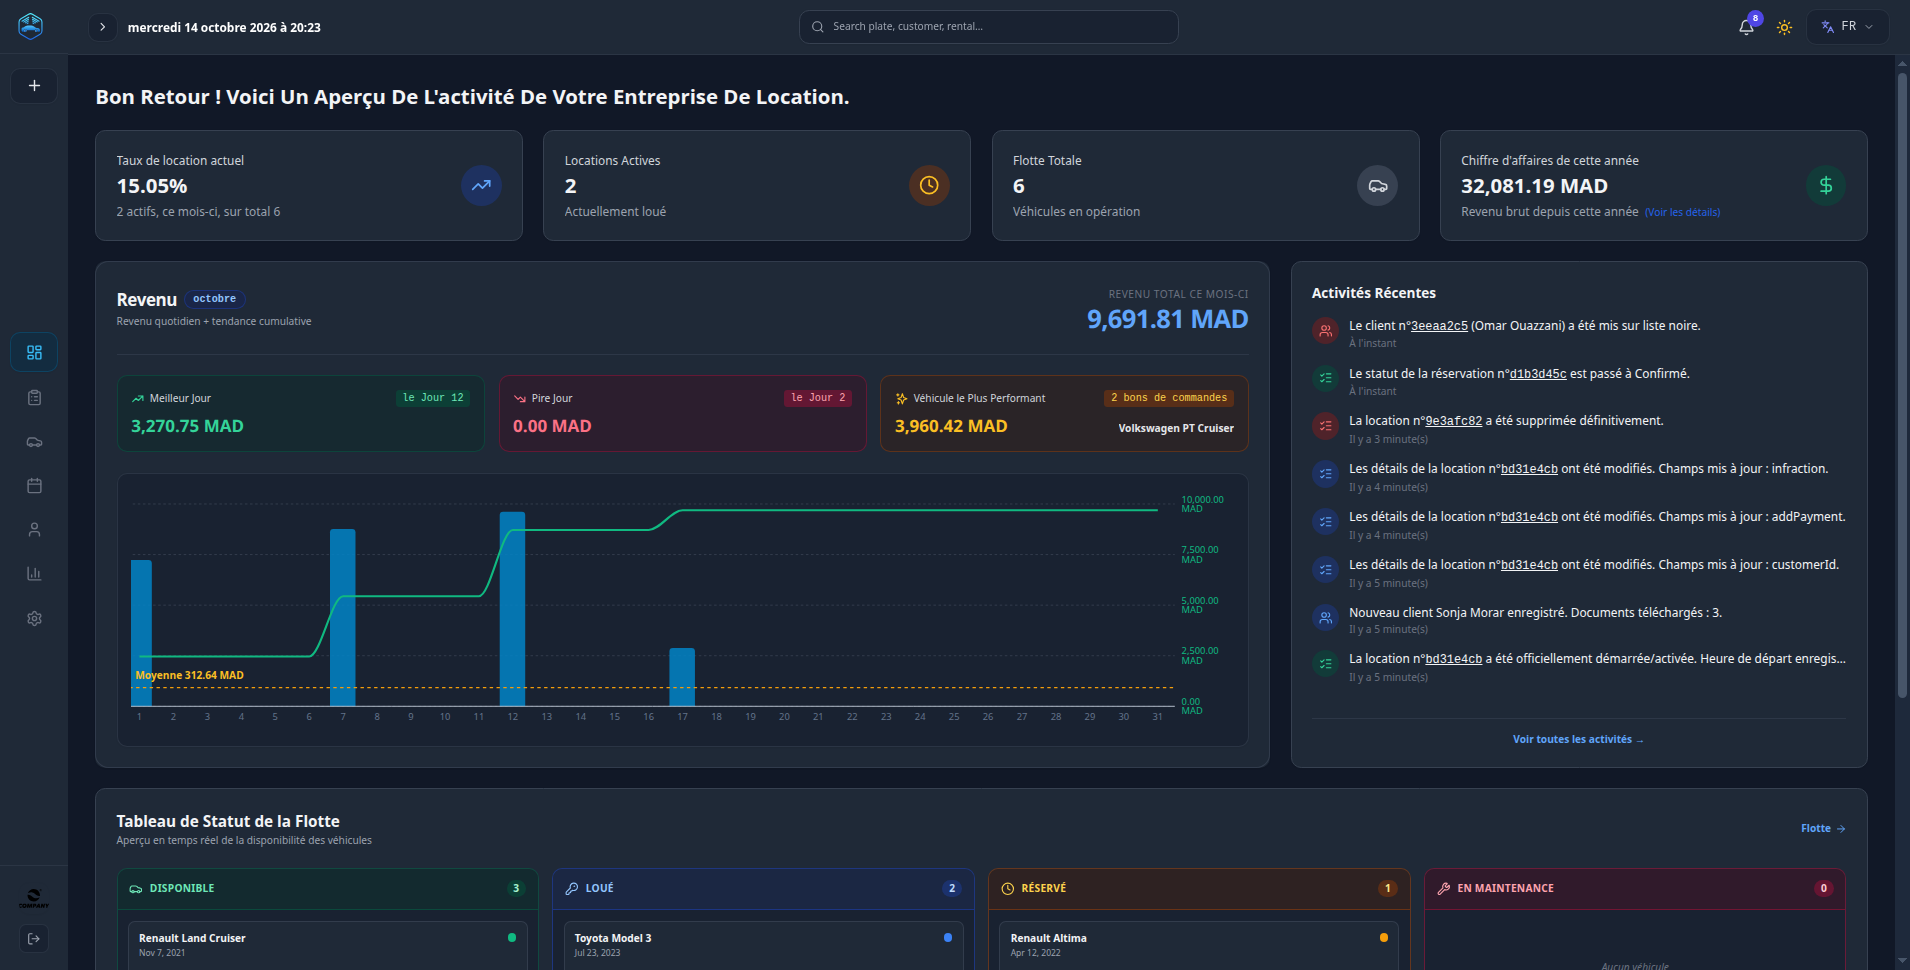Click Voir toutes les activités
The width and height of the screenshot is (1910, 970).
[x=1578, y=740]
